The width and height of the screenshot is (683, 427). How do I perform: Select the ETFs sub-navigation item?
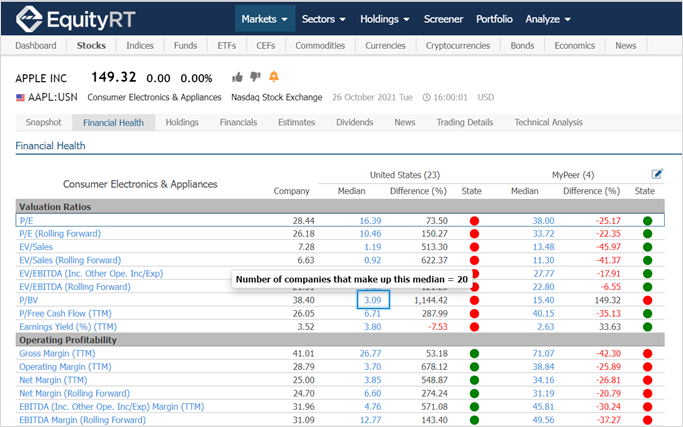(227, 45)
